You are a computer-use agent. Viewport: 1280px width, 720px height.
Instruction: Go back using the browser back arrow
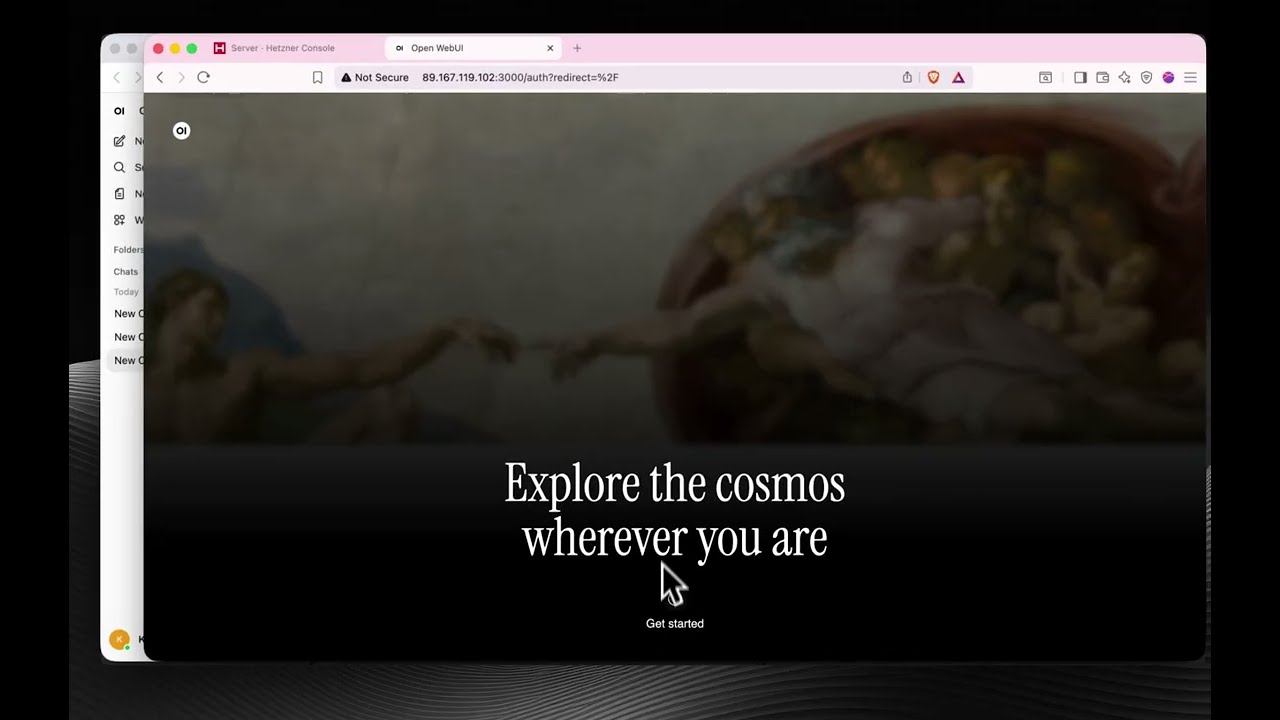point(160,77)
